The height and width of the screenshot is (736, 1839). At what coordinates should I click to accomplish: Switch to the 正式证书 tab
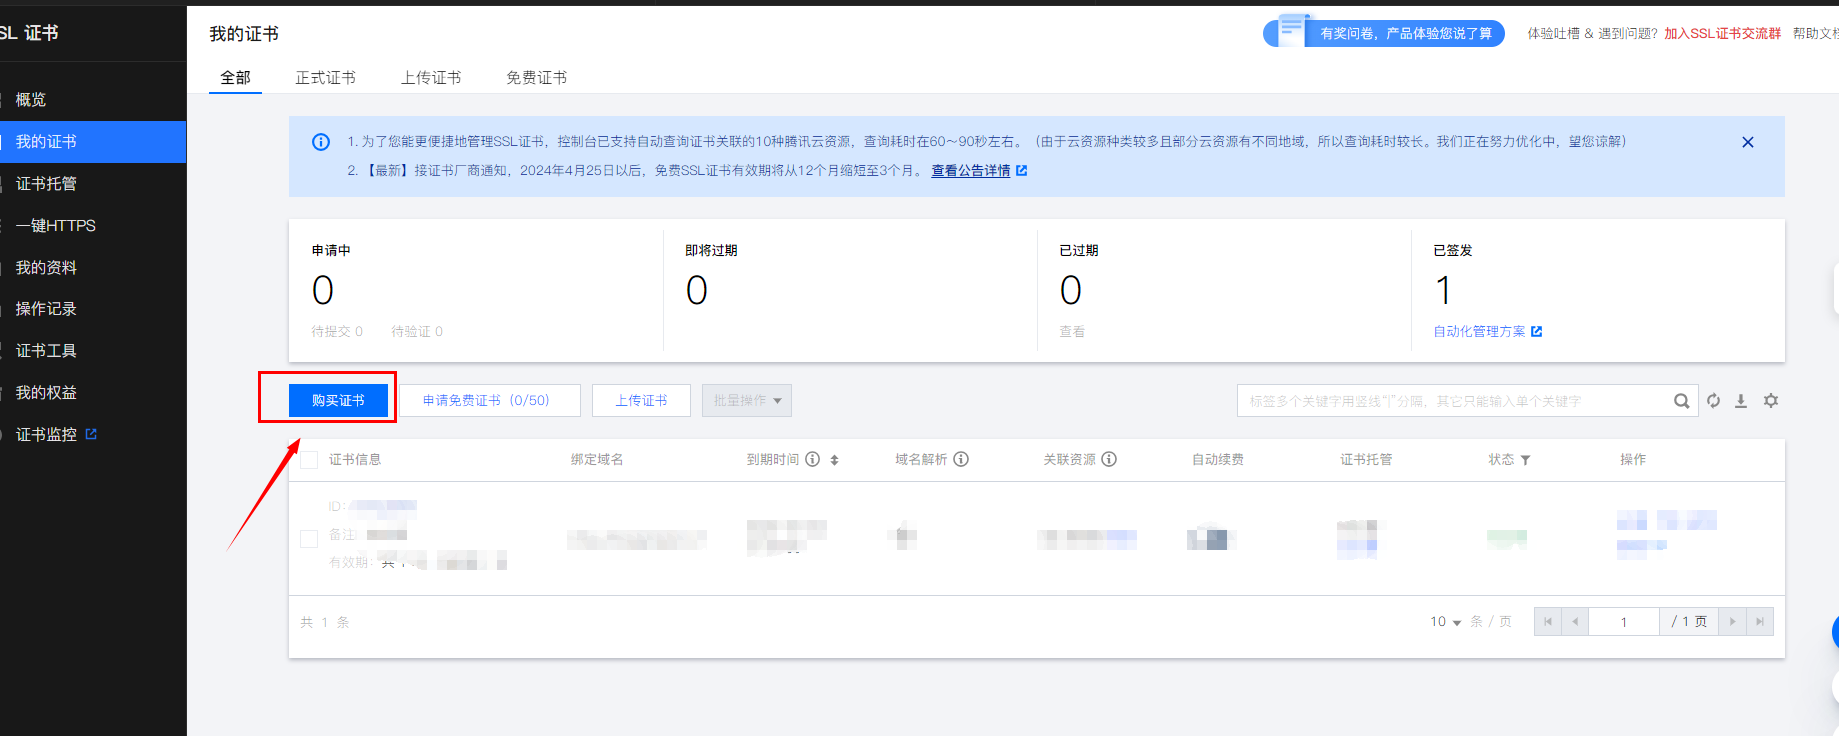(325, 78)
